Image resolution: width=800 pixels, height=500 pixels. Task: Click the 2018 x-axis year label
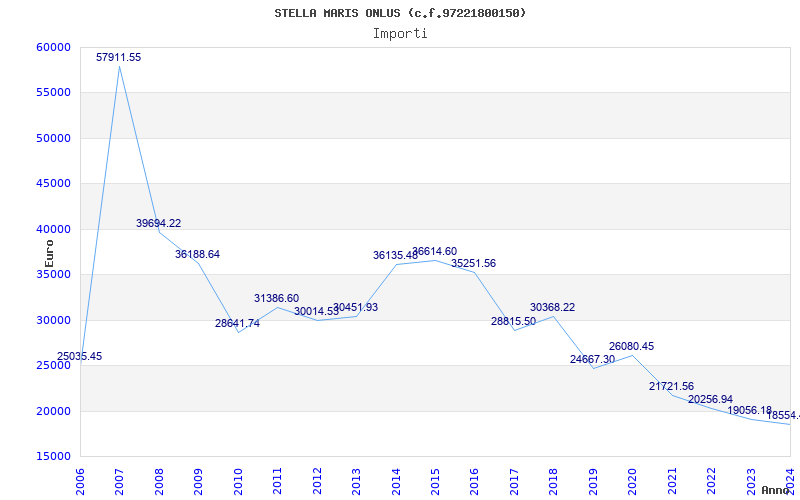553,481
